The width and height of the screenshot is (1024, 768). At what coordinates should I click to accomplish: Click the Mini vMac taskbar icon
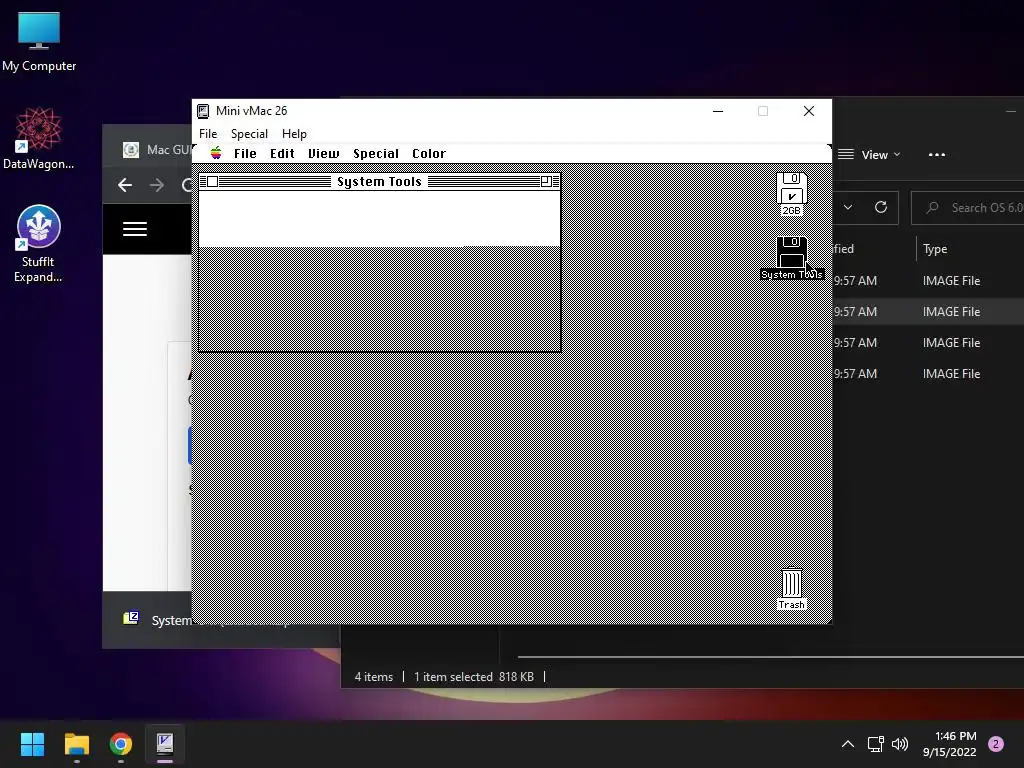(165, 744)
